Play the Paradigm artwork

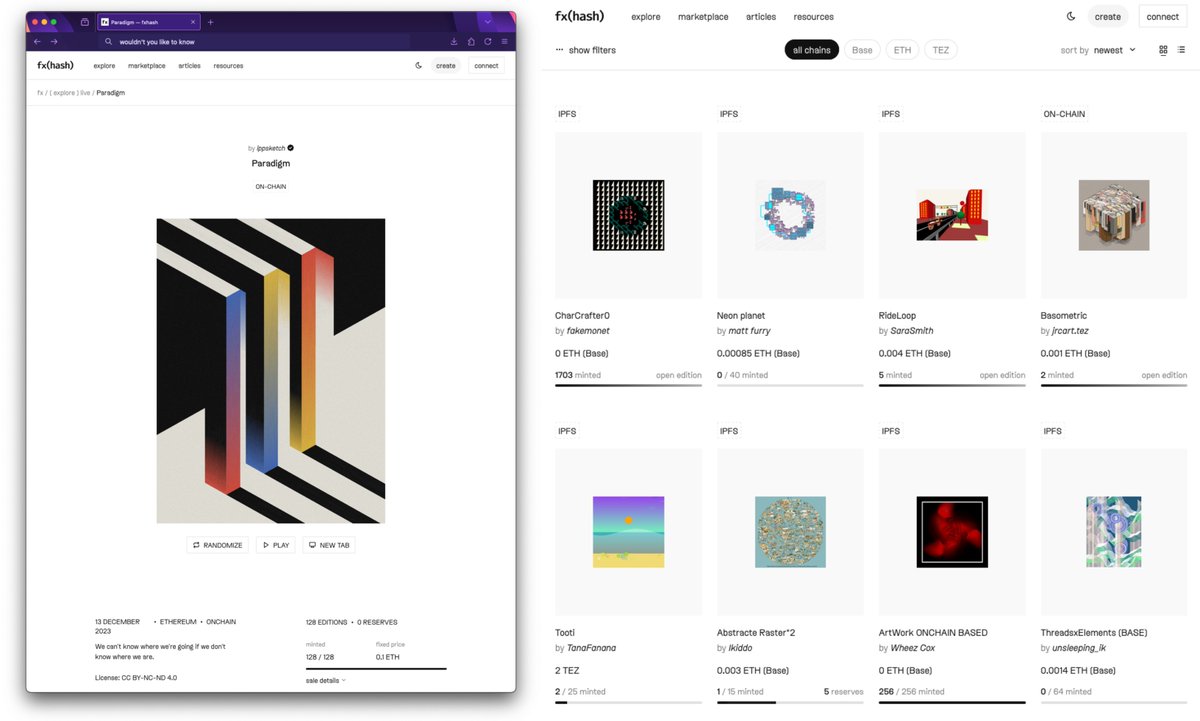[x=276, y=545]
